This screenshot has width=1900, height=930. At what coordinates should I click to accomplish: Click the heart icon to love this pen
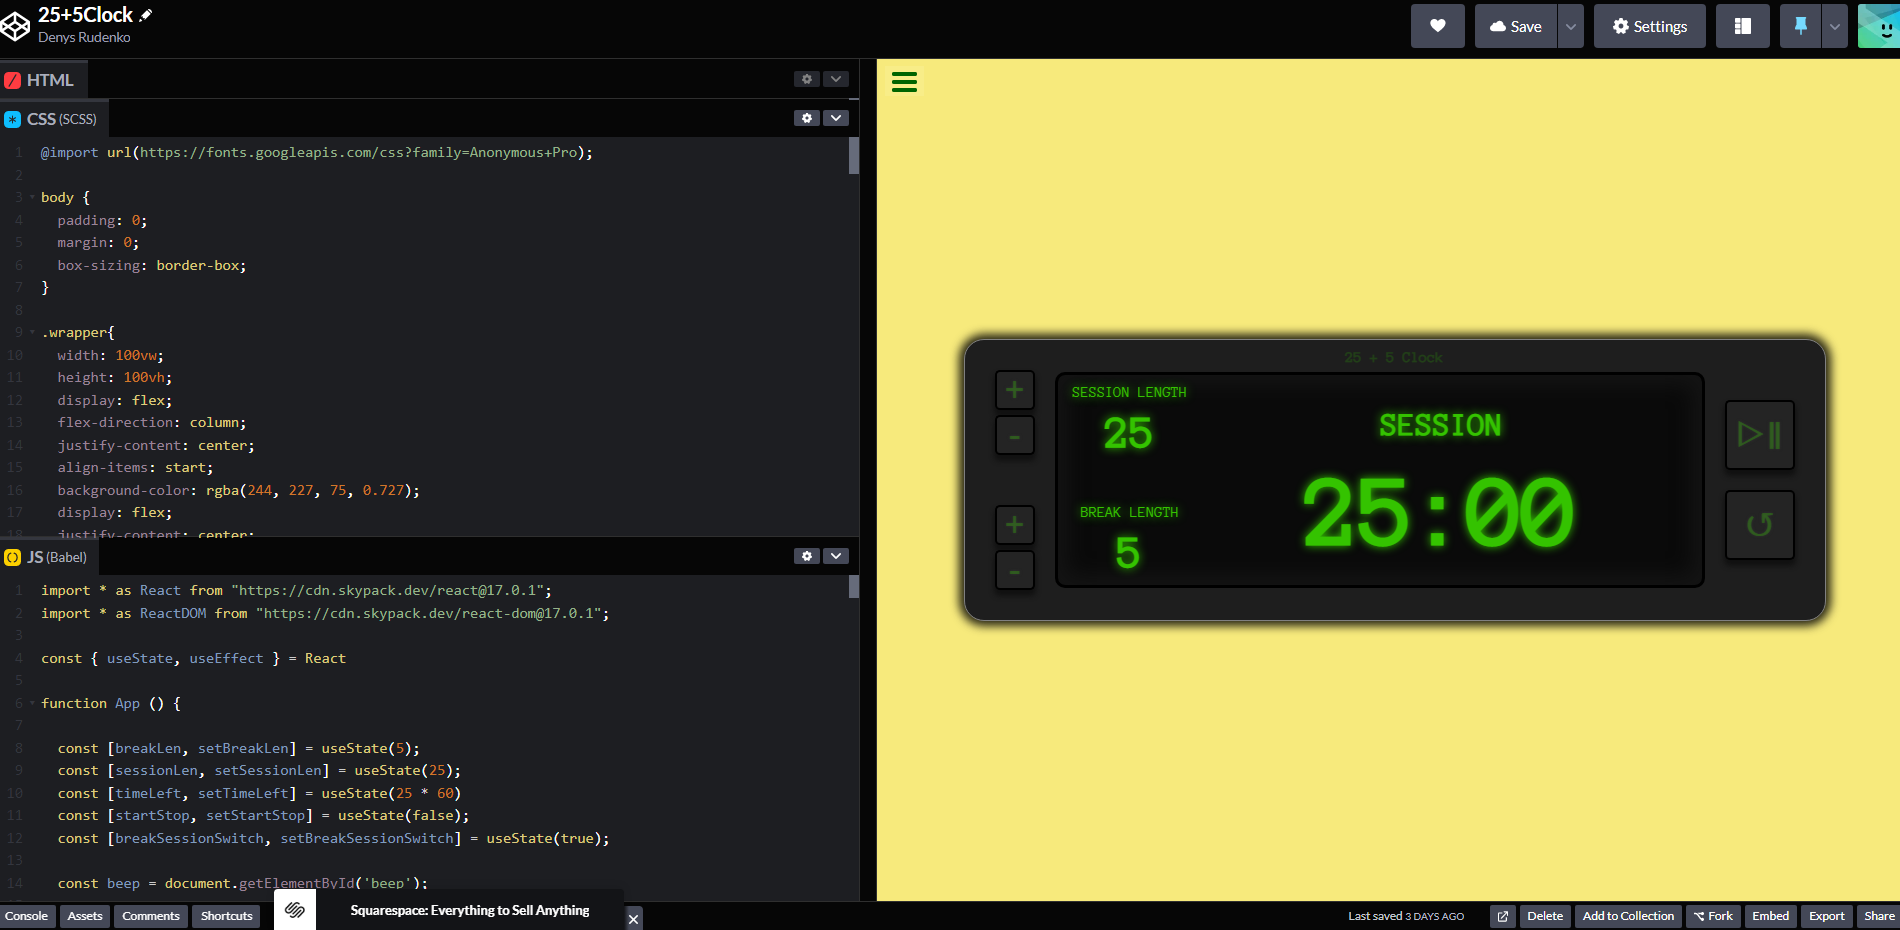point(1437,26)
